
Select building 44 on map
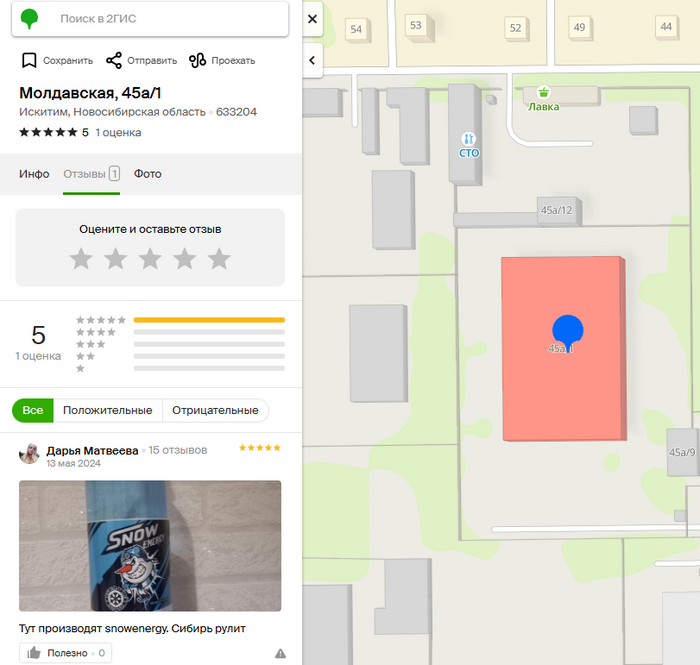tap(666, 27)
